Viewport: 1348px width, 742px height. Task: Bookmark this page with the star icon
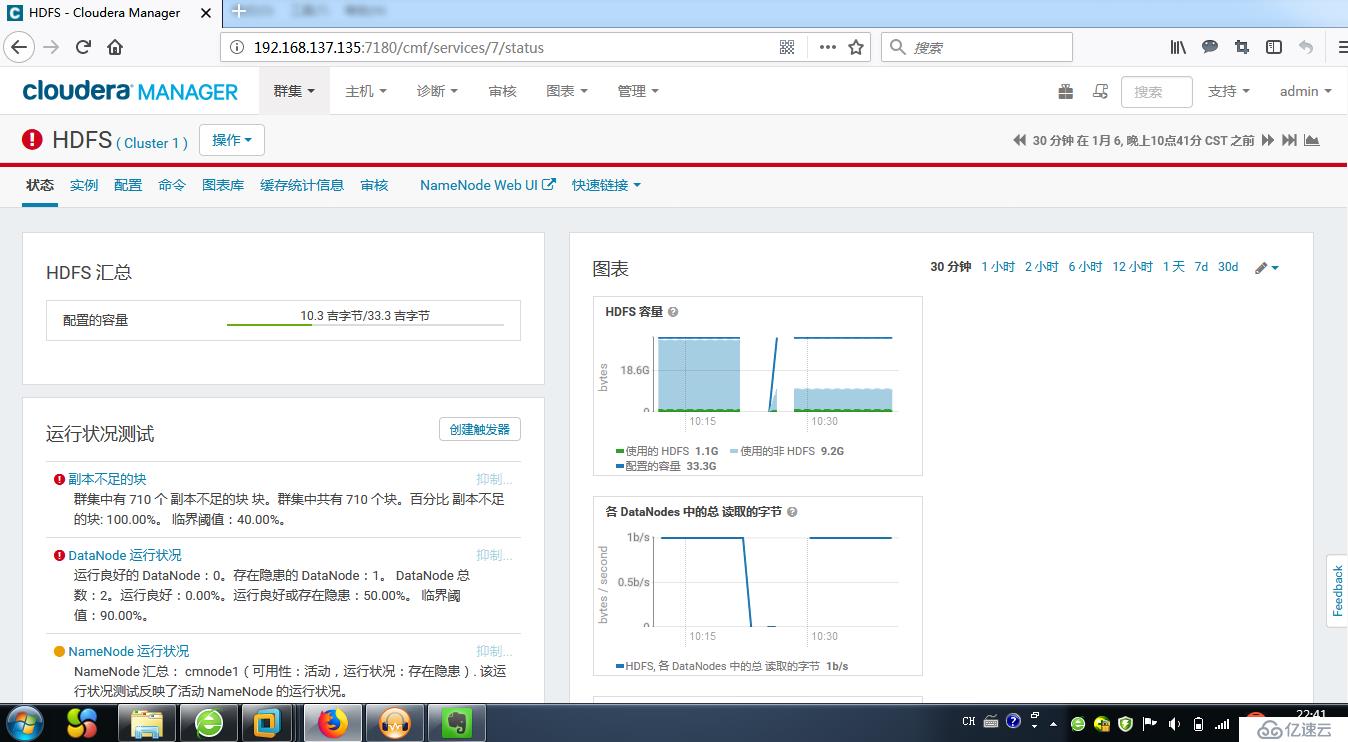[x=856, y=47]
